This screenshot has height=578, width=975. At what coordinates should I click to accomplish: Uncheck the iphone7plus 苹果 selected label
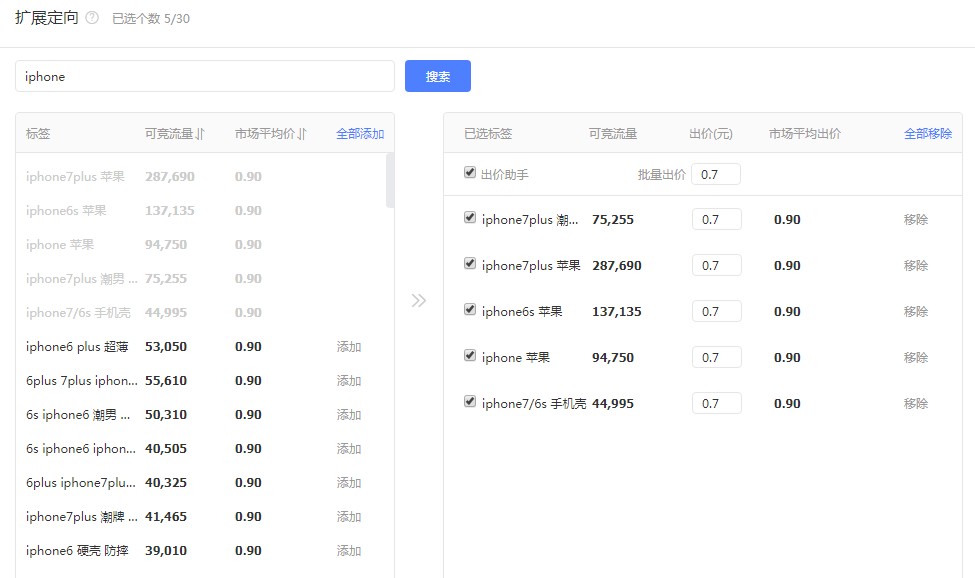pos(470,264)
